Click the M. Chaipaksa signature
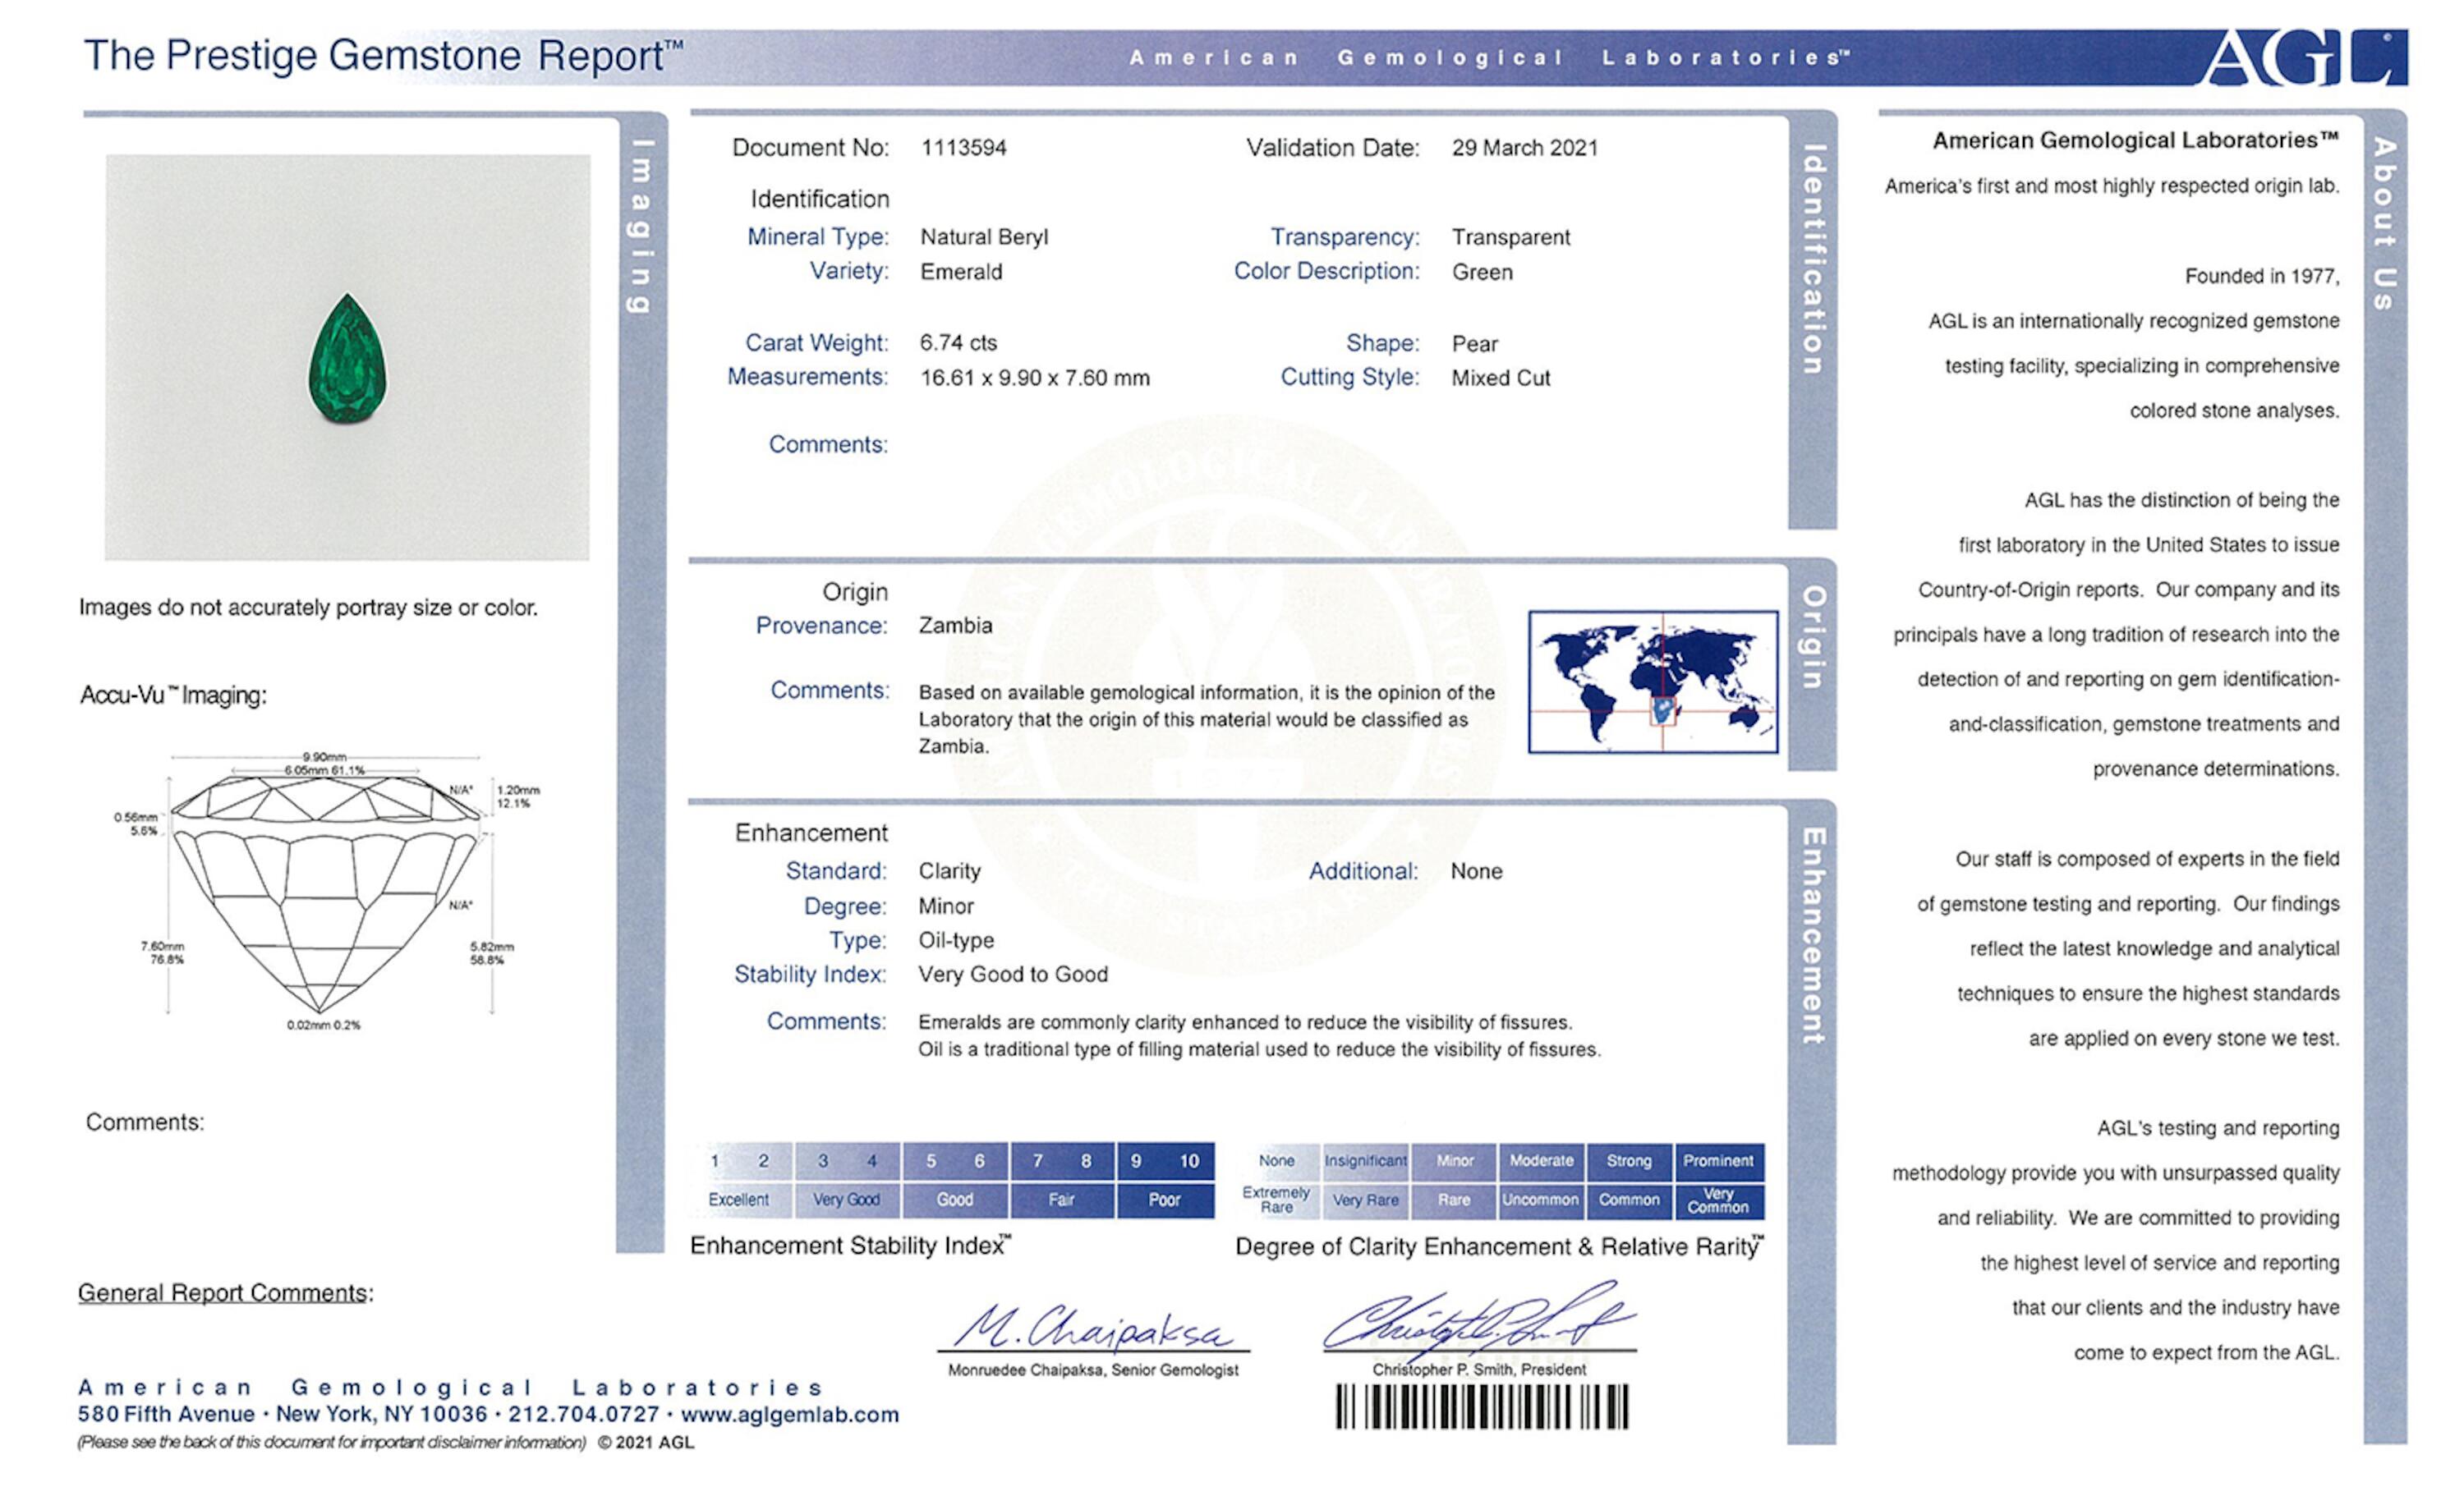The image size is (2464, 1496). click(x=1092, y=1329)
